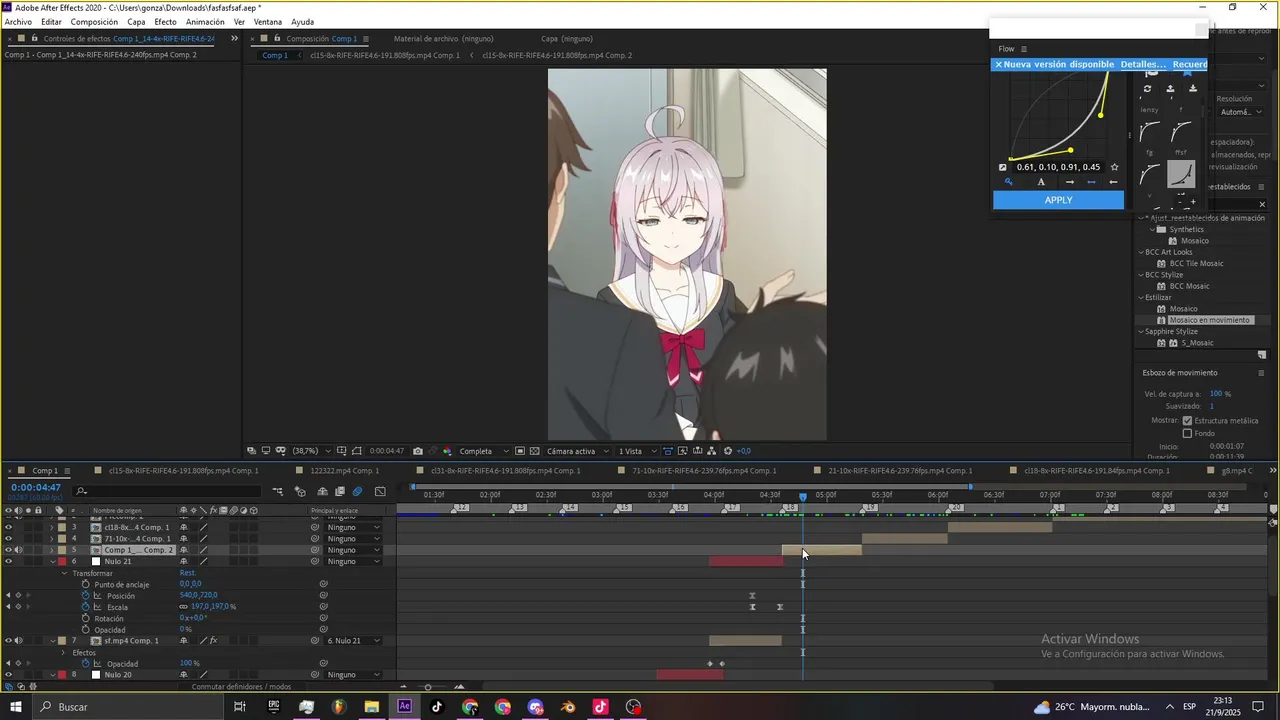Toggle transparency grid in viewer
This screenshot has height=720, width=1280.
point(535,451)
